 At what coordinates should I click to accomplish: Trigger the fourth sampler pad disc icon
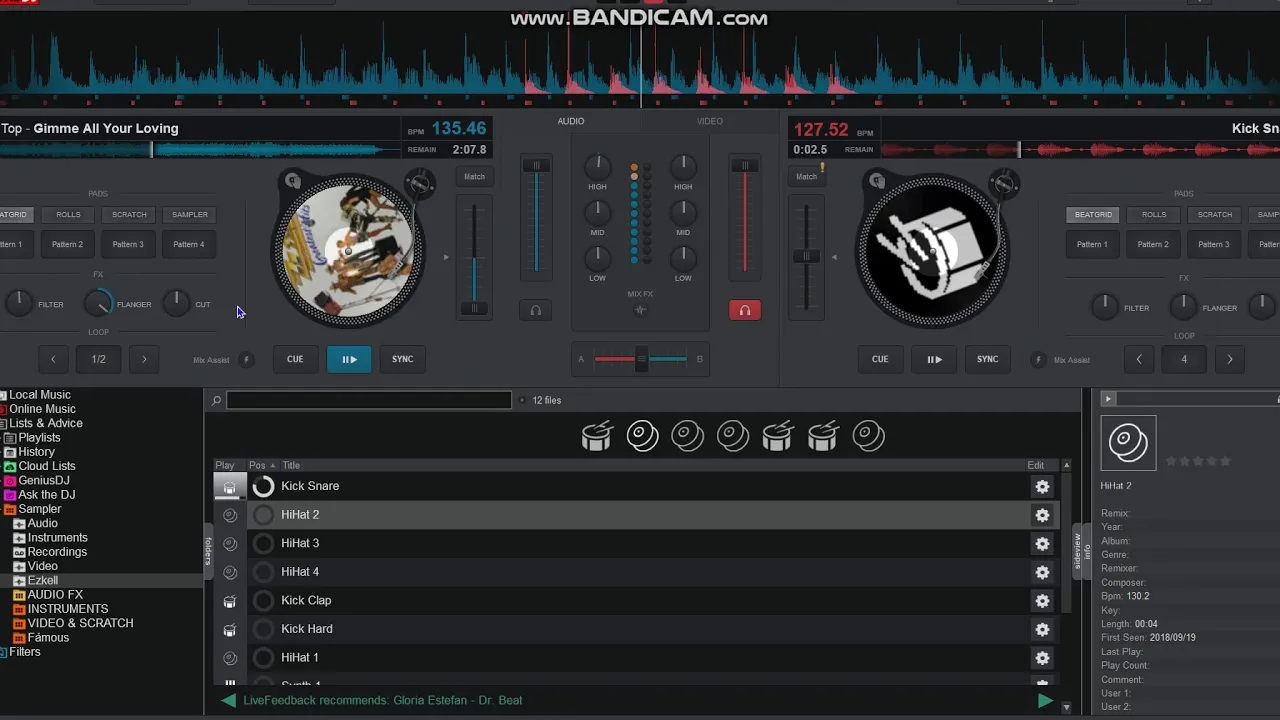(732, 436)
